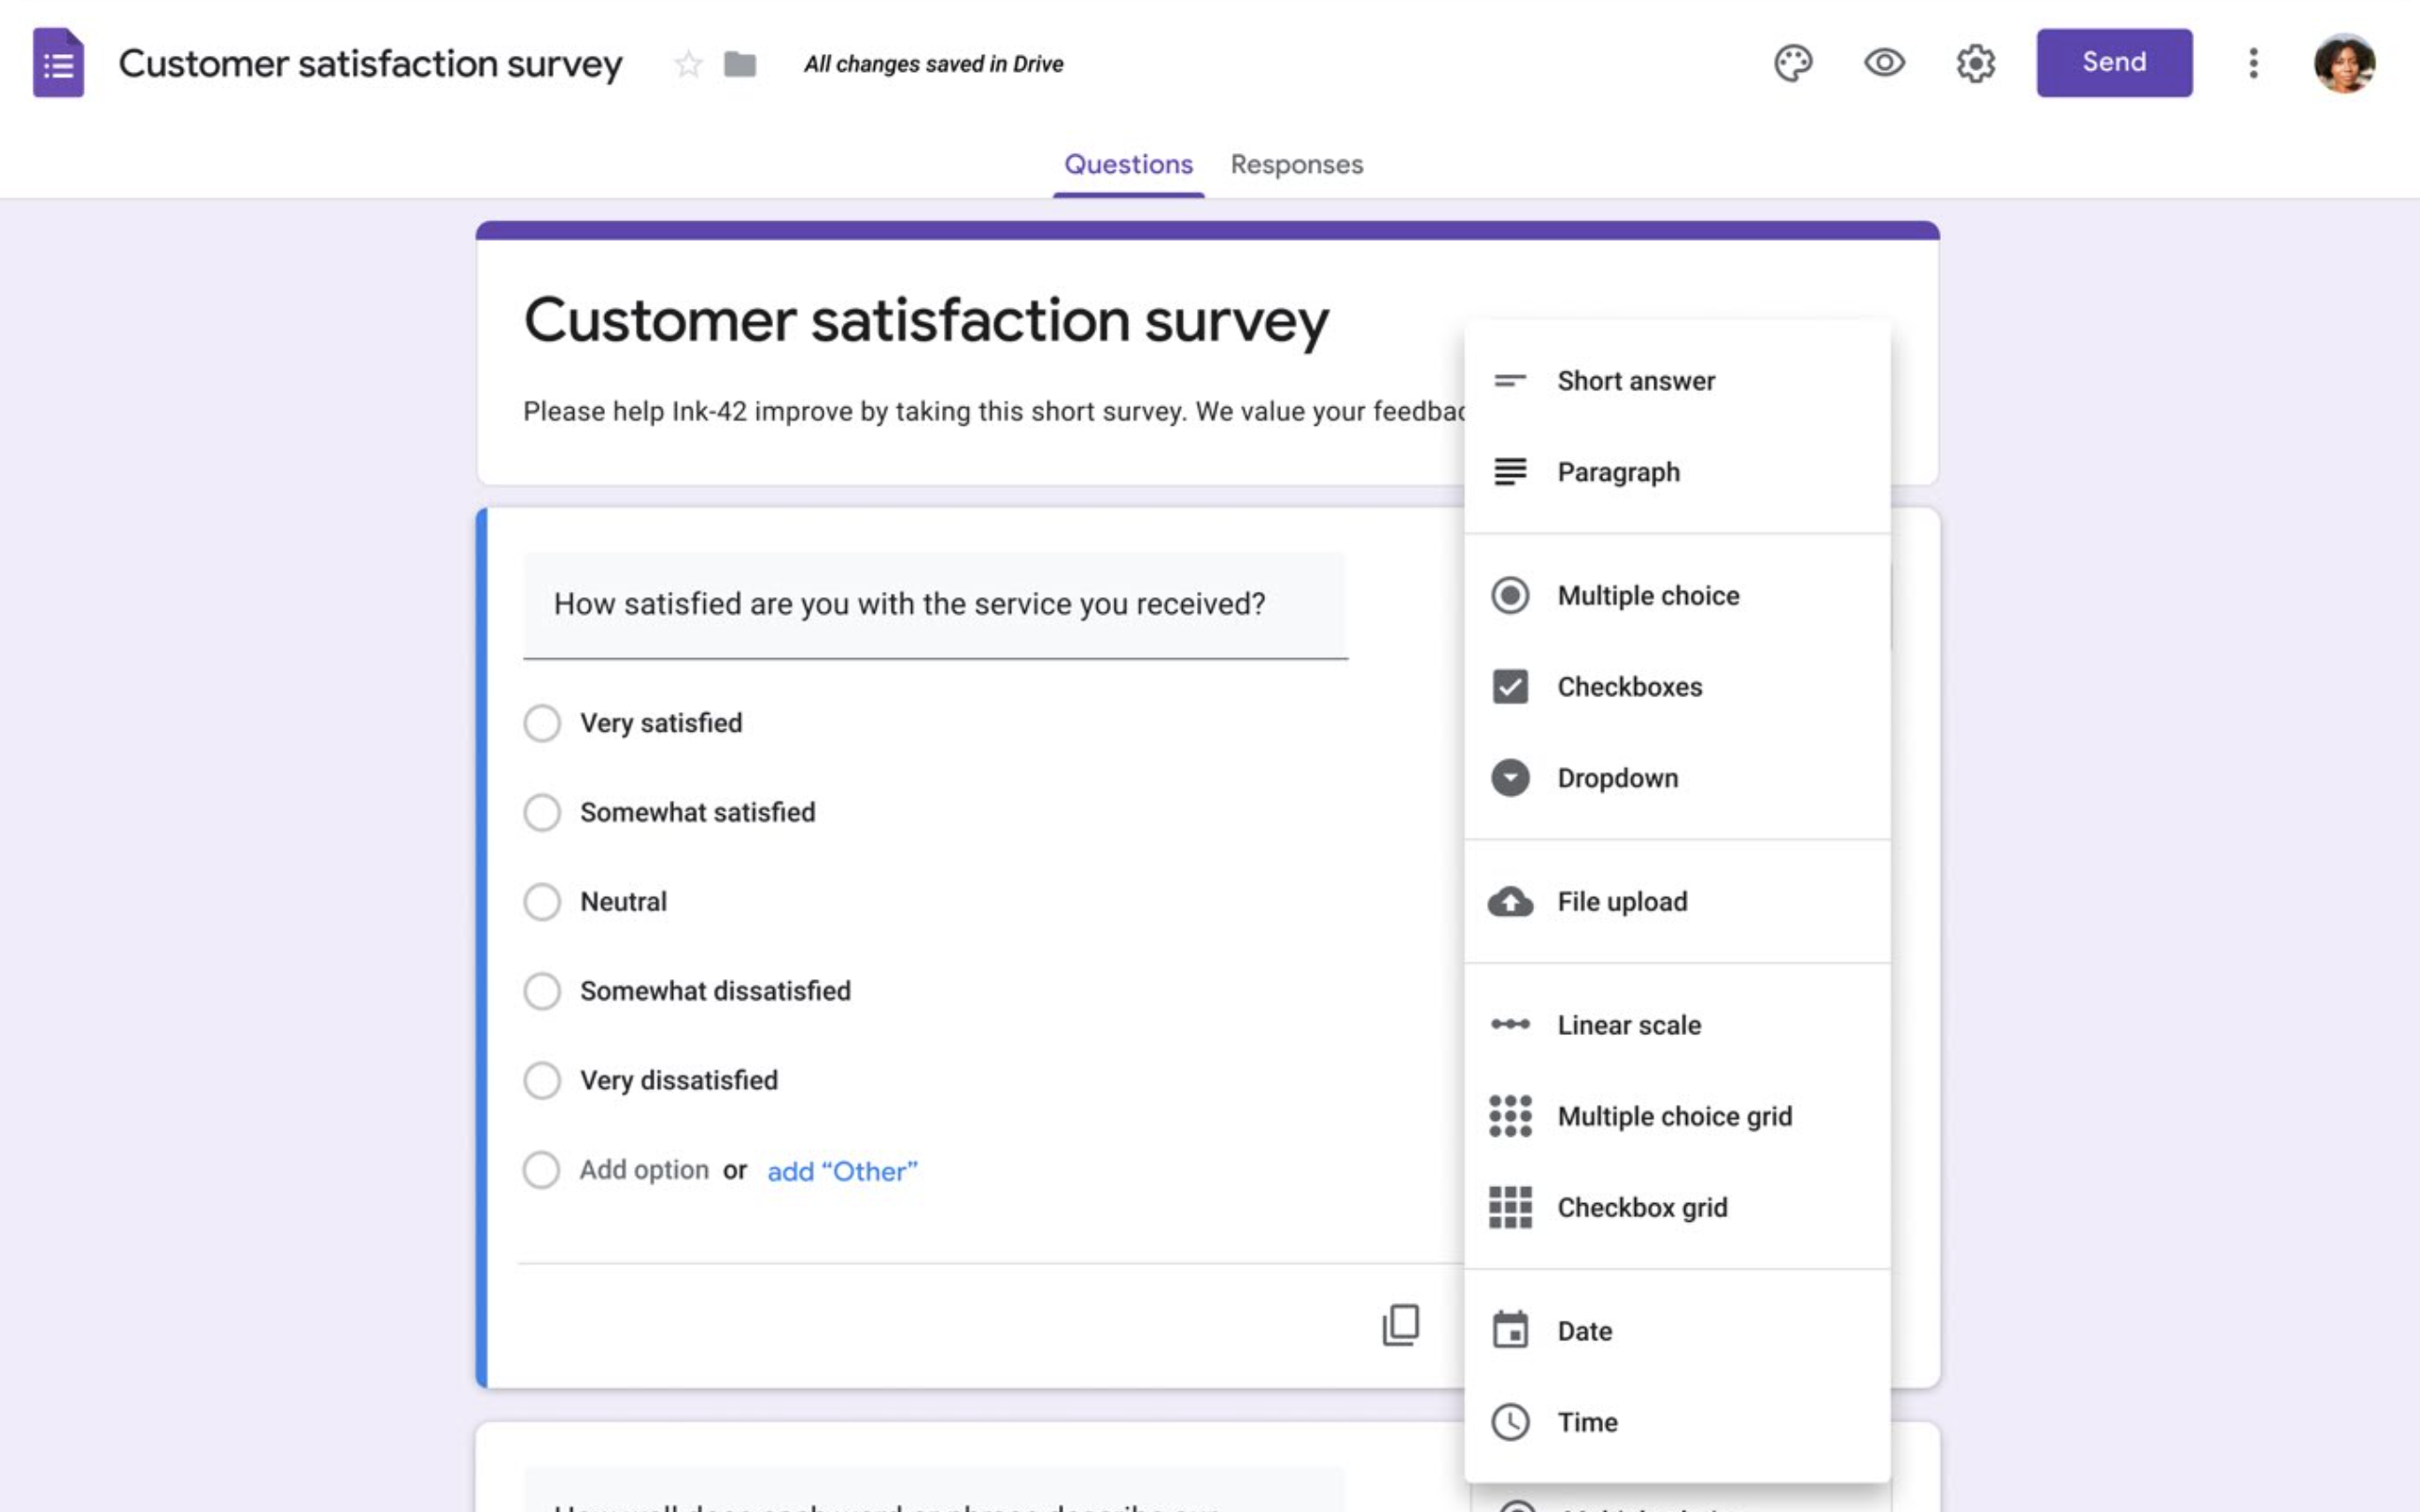2420x1512 pixels.
Task: Open your account profile picture
Action: [2347, 63]
